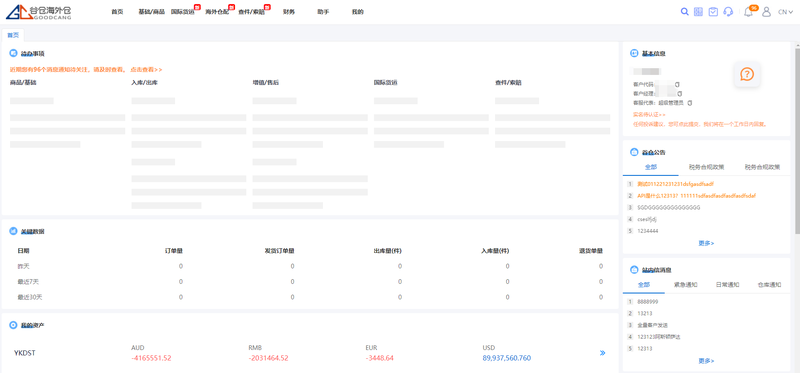The width and height of the screenshot is (800, 373).
Task: Click the 最近30天 row label
Action: (x=29, y=296)
